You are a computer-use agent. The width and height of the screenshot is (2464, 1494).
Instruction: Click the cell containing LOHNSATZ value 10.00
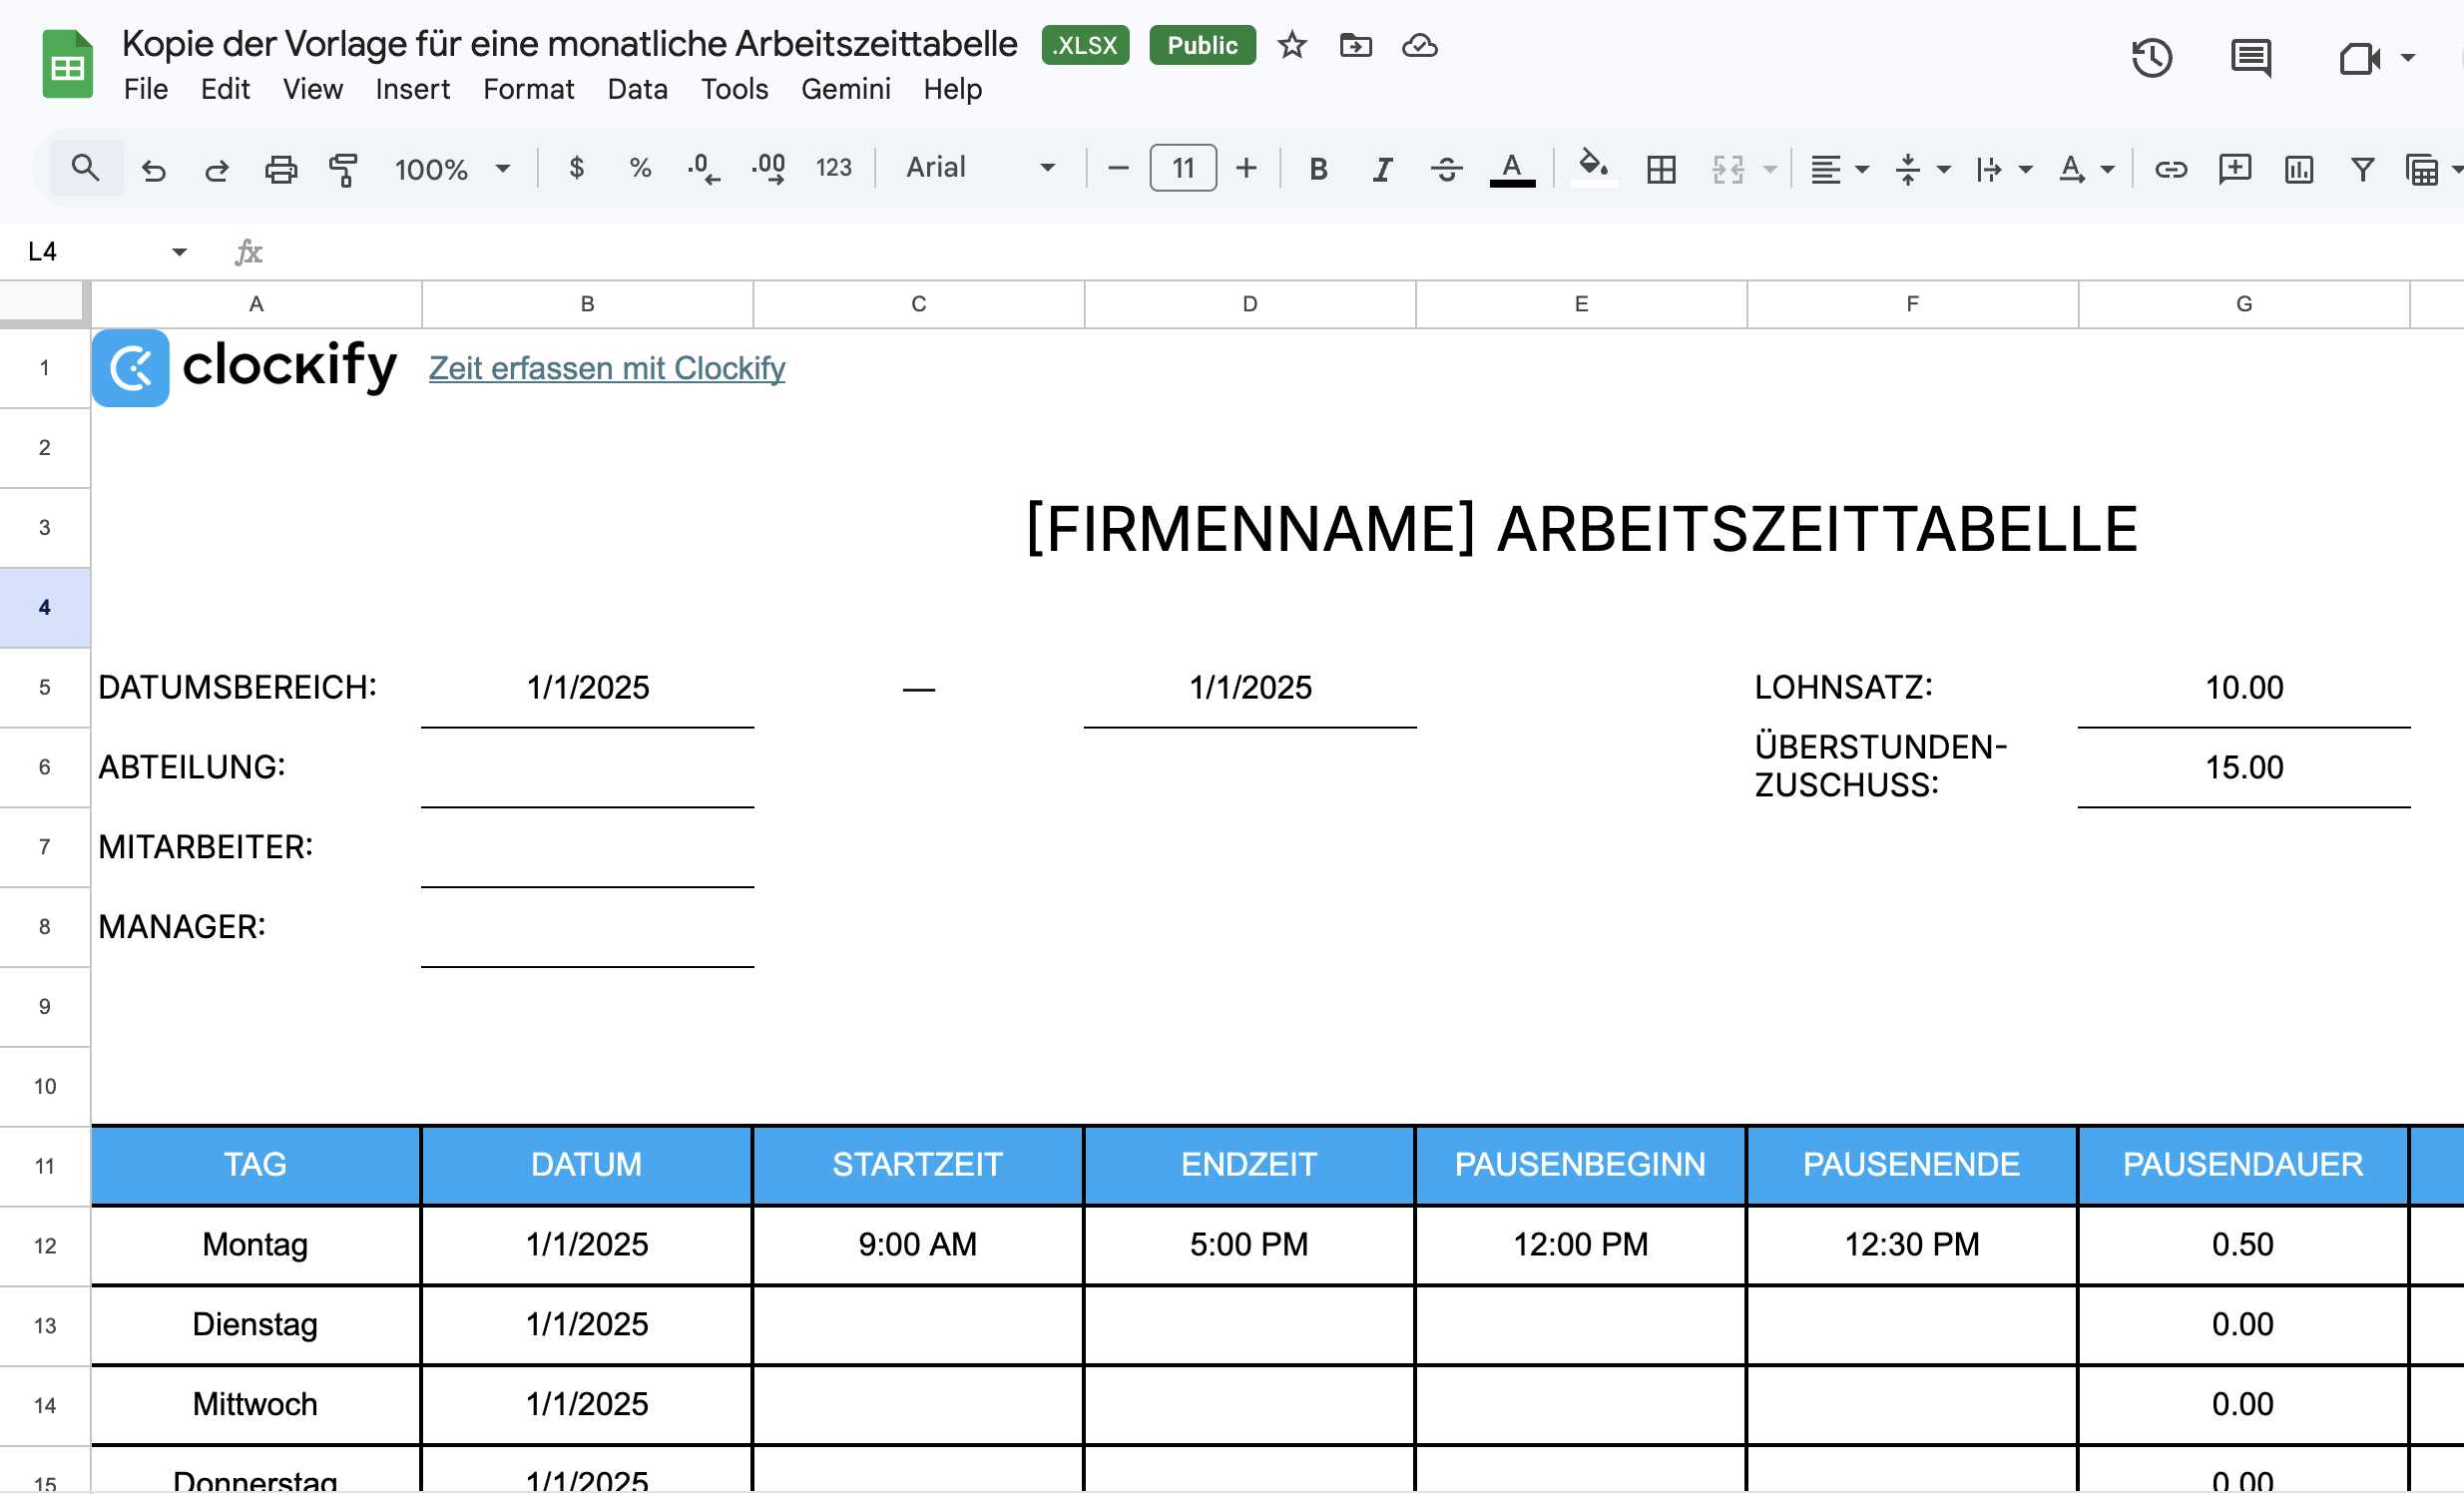pyautogui.click(x=2243, y=687)
